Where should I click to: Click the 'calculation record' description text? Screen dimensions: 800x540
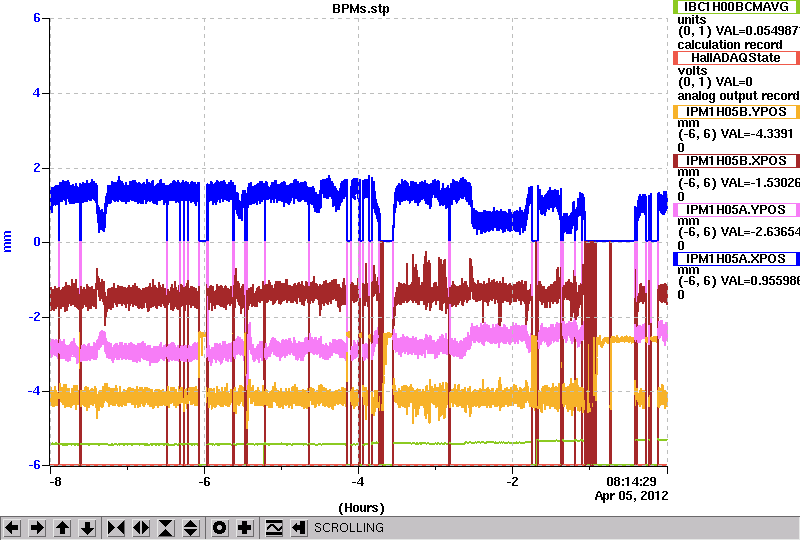point(730,45)
